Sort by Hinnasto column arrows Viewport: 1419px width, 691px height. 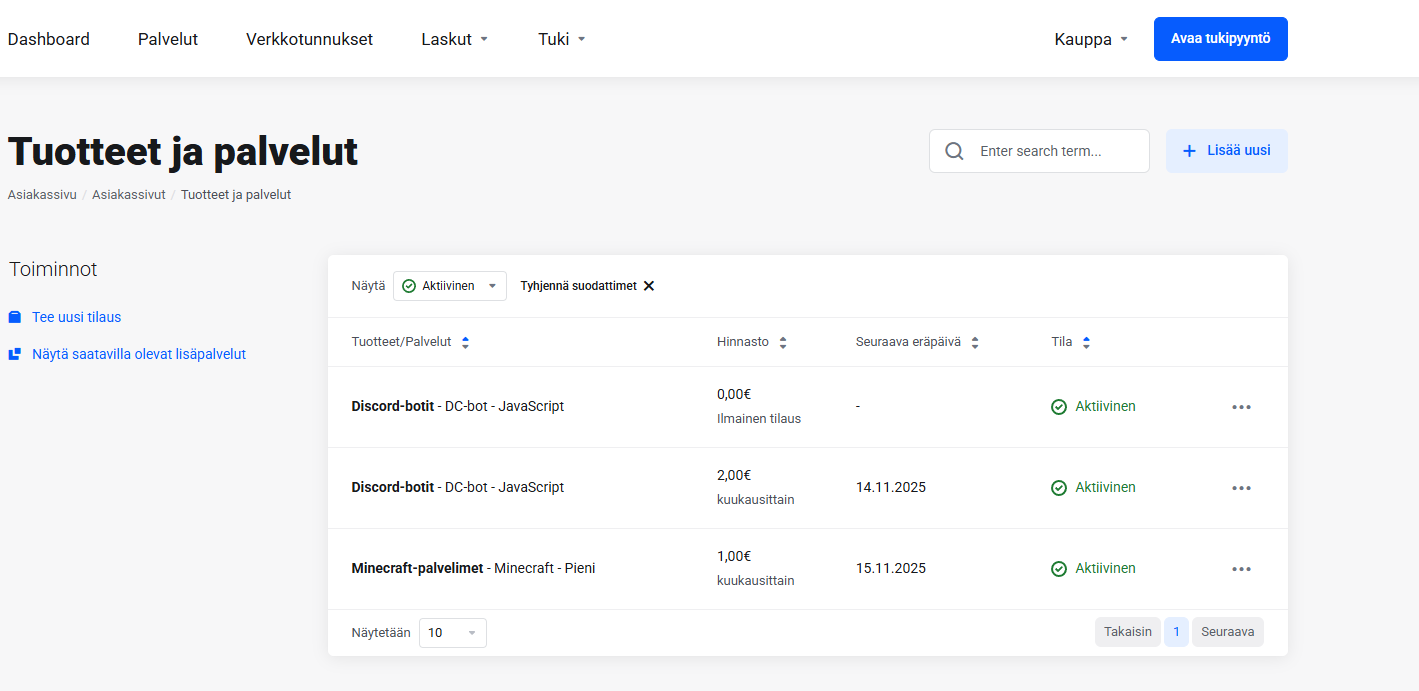783,342
